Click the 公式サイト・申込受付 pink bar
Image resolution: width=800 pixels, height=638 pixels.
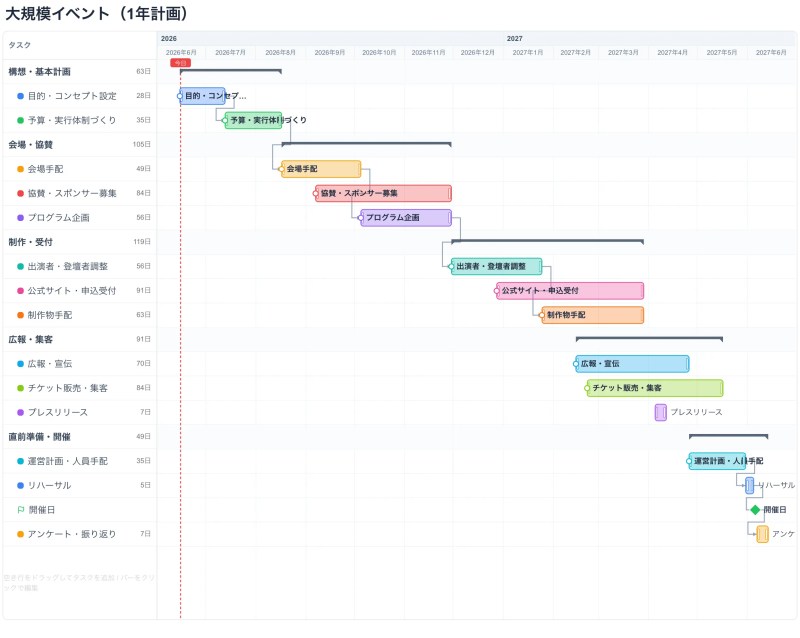(570, 291)
